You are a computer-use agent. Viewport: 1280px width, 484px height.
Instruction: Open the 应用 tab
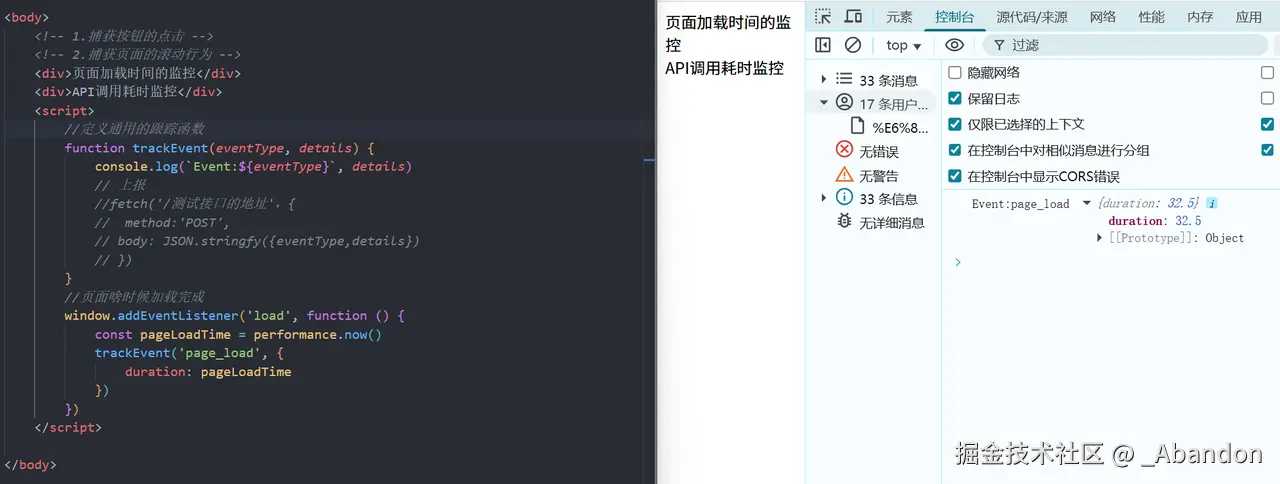coord(1249,16)
